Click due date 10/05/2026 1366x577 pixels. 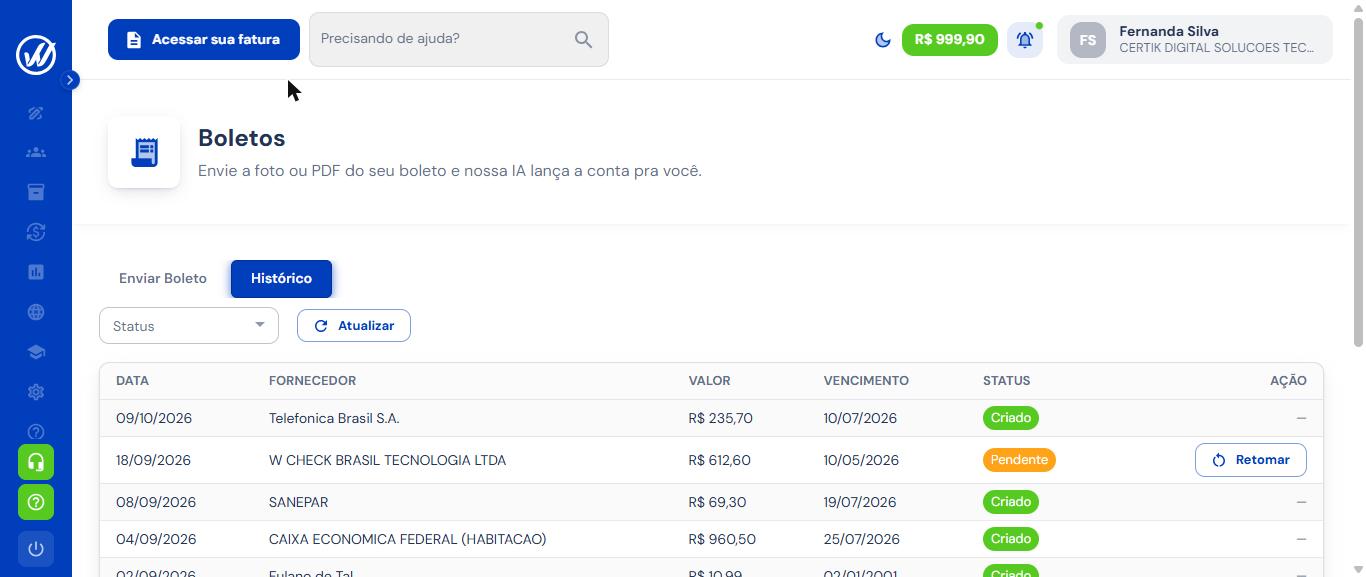(x=861, y=460)
